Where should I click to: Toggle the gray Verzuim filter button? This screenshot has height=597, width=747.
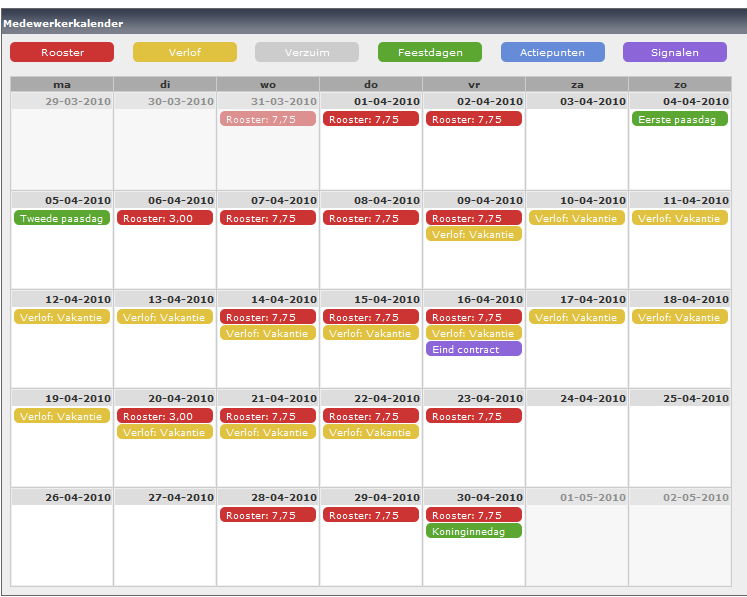pyautogui.click(x=307, y=52)
